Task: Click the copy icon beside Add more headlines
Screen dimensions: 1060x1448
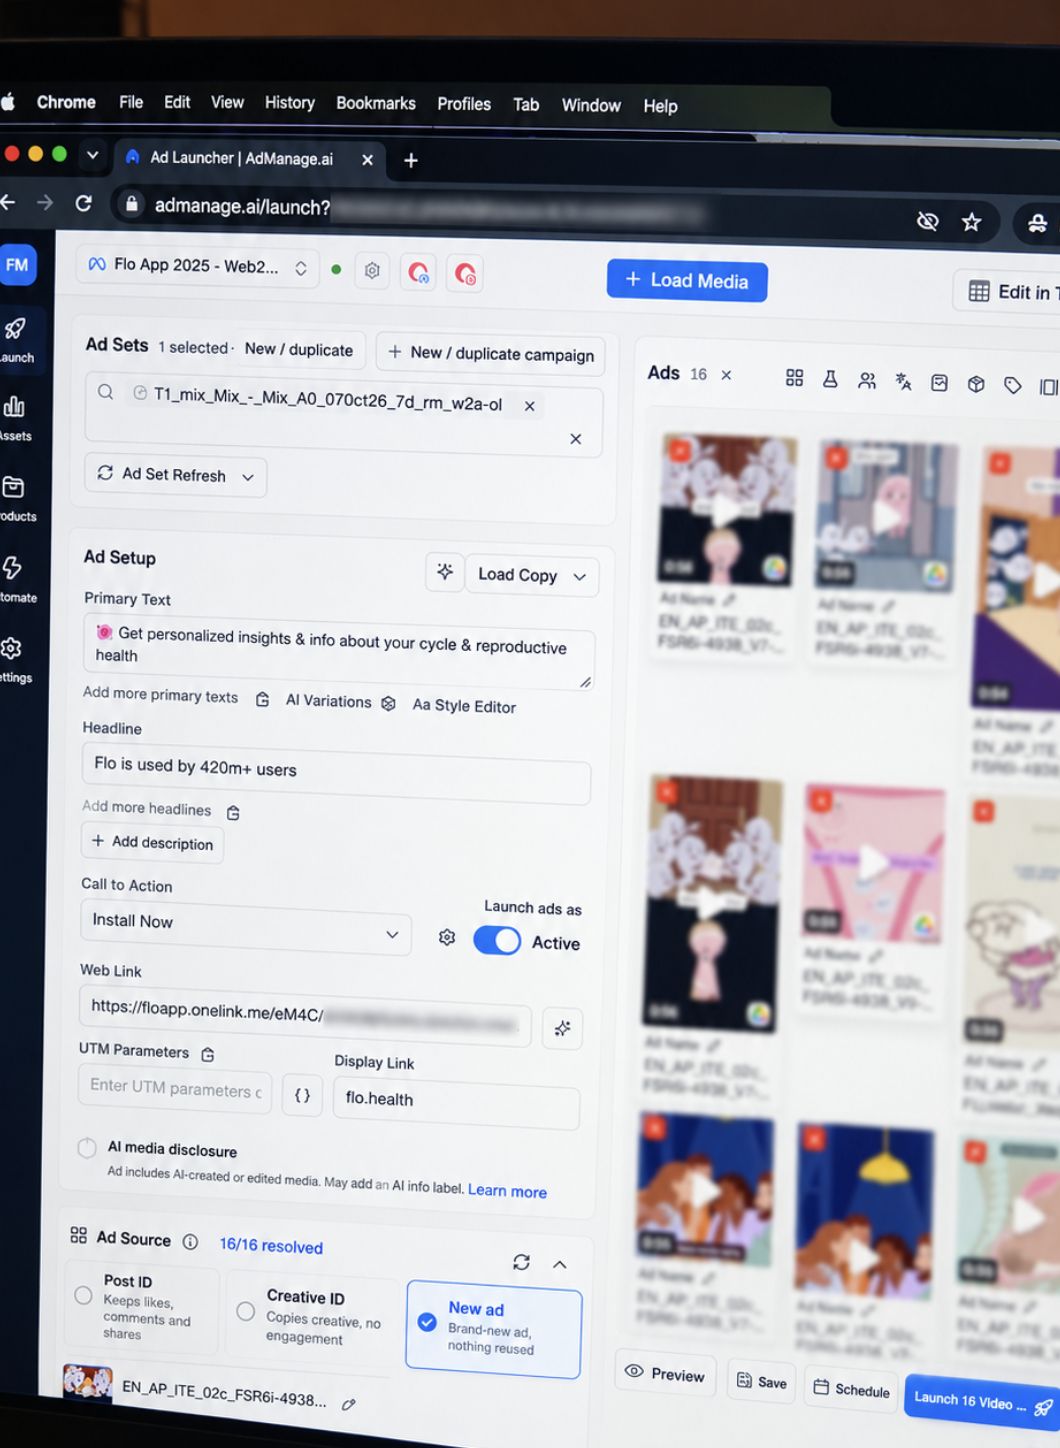Action: coord(233,812)
